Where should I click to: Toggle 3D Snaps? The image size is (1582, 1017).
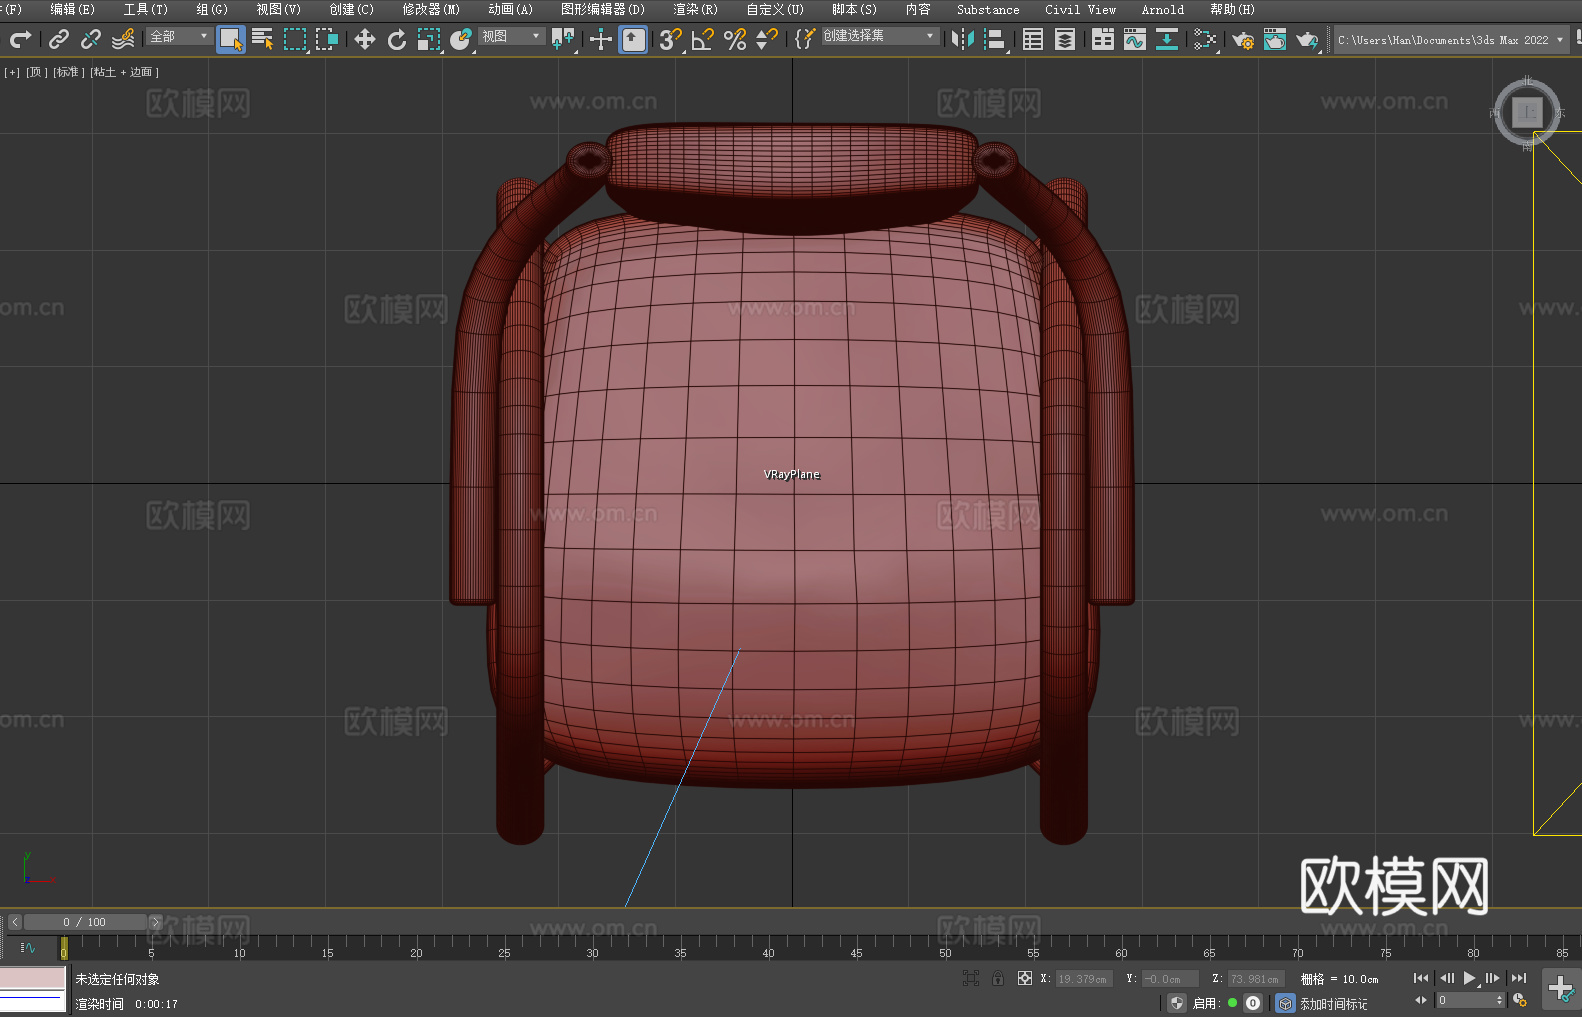click(x=671, y=39)
